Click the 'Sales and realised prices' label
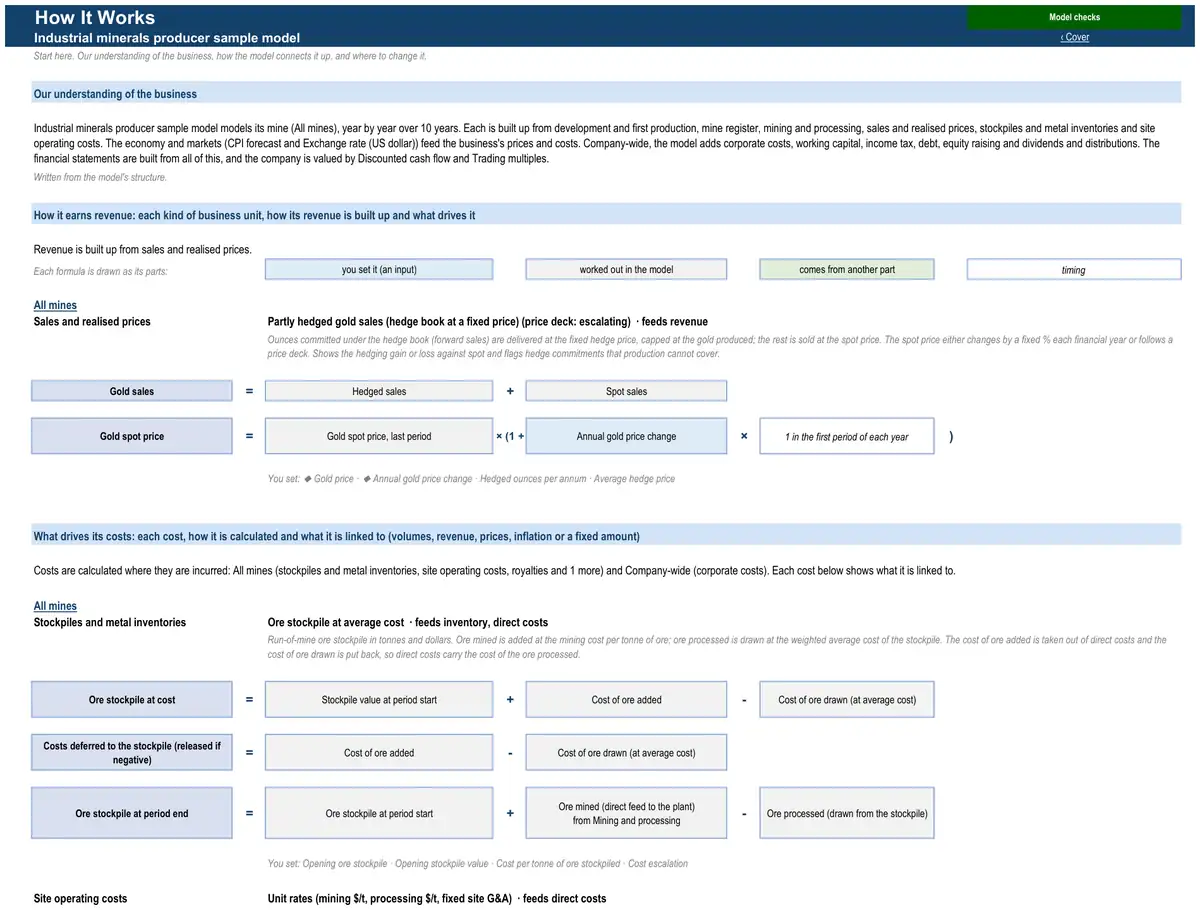Screen dimensions: 1200x910 point(92,322)
